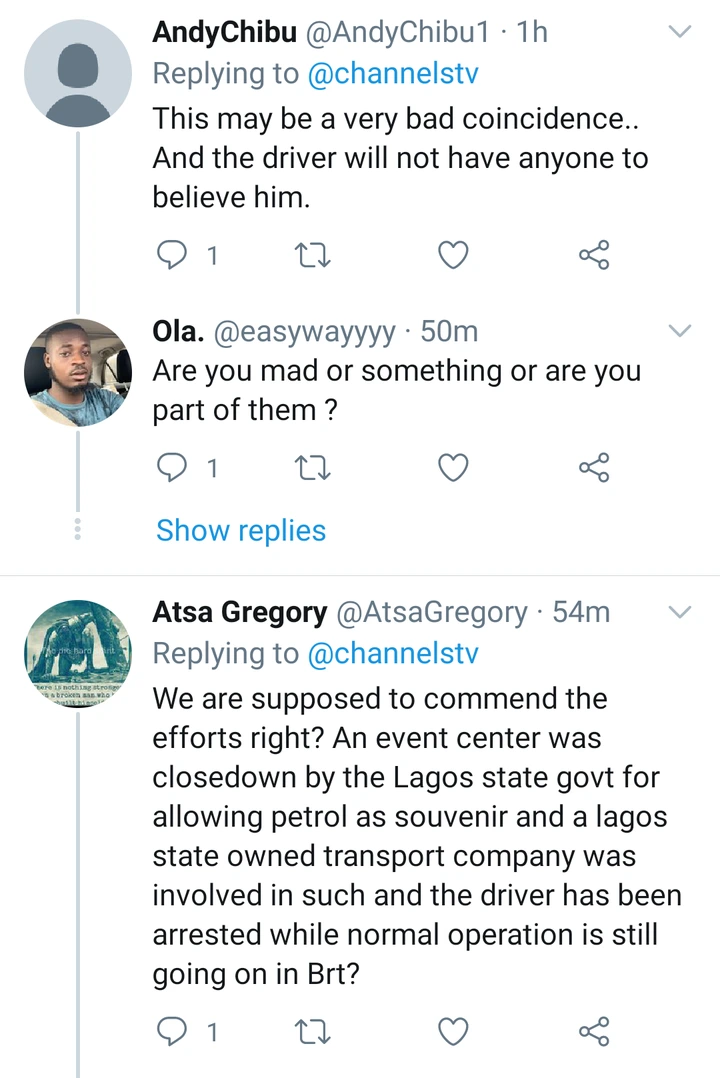Open options chevron on Ola's tweet
Screen dimensions: 720x1078
(680, 330)
